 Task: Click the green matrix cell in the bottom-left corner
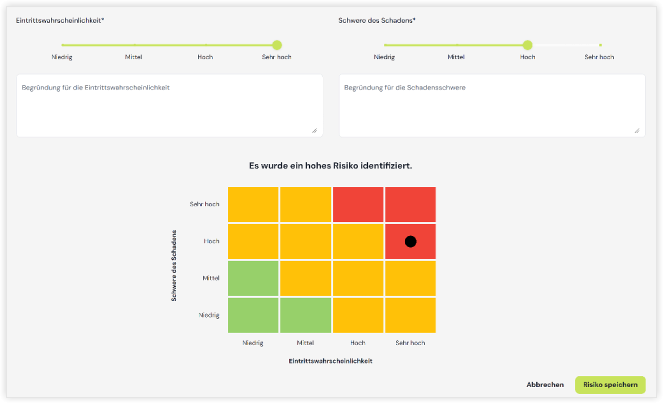[253, 315]
